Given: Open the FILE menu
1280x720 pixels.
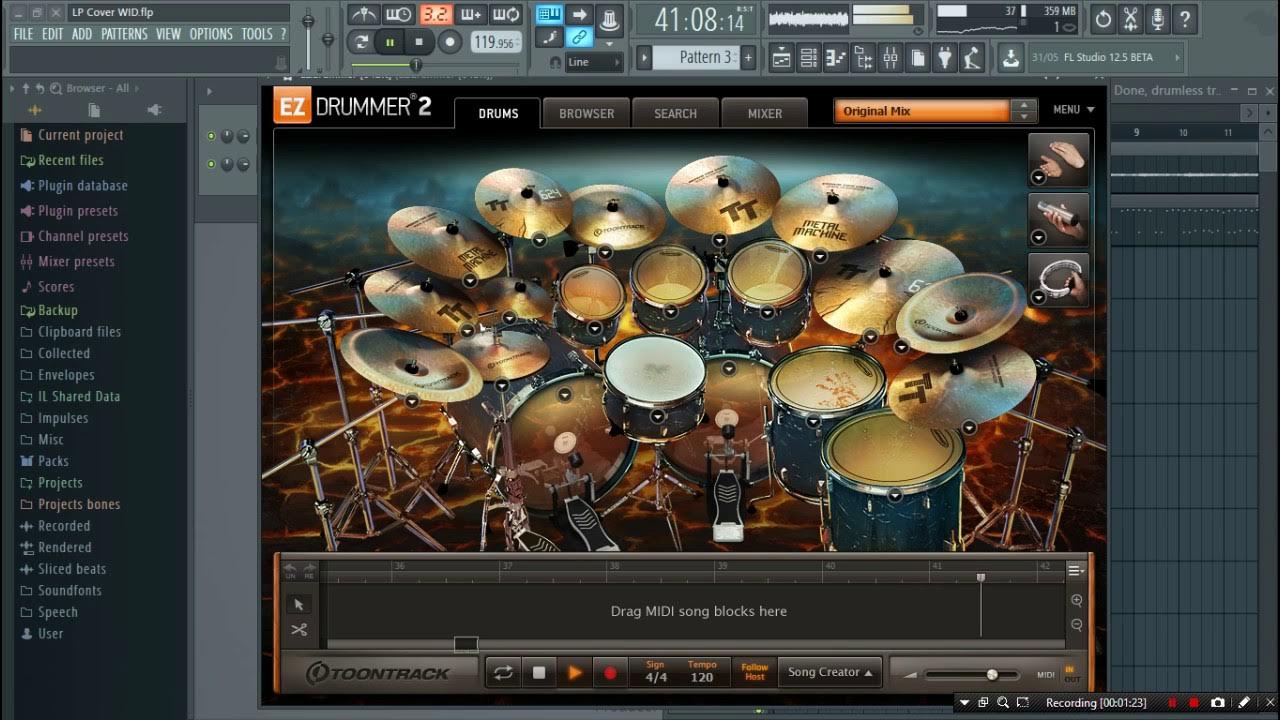Looking at the screenshot, I should pyautogui.click(x=23, y=34).
